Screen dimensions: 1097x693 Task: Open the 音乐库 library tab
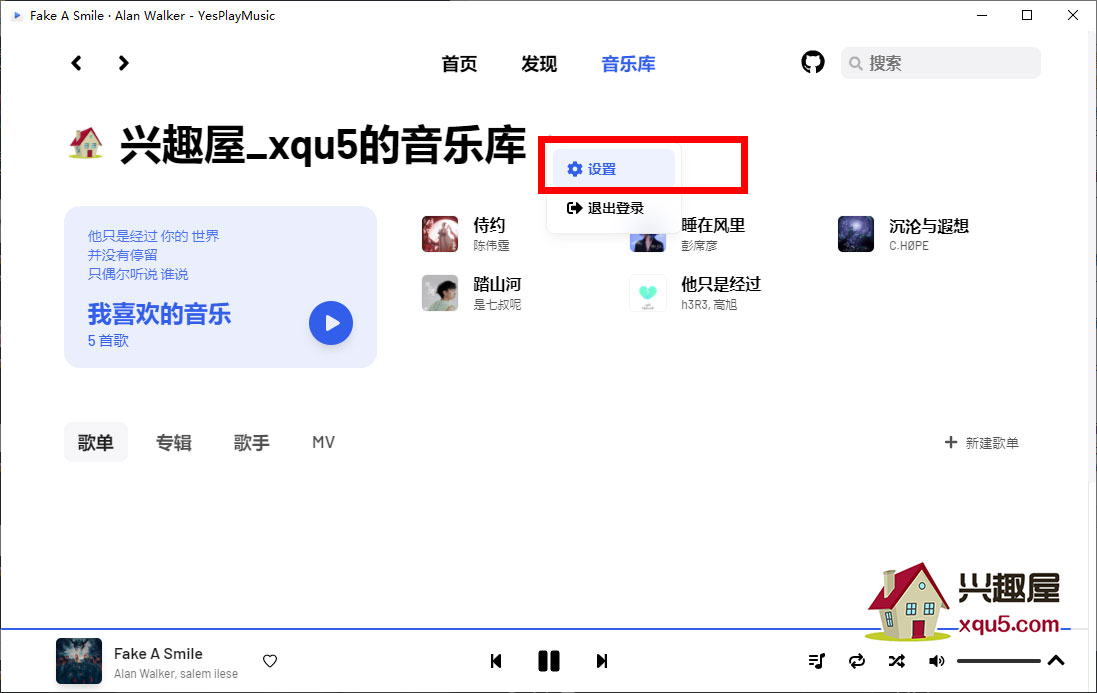coord(628,64)
